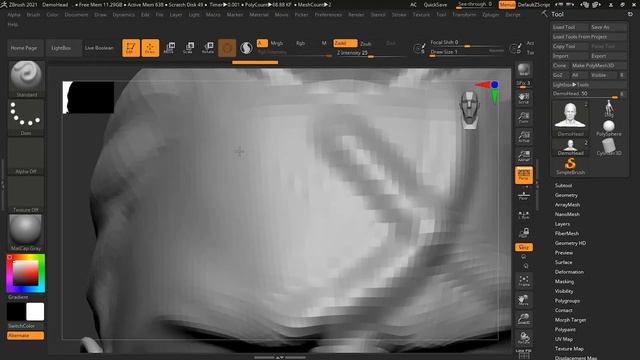The height and width of the screenshot is (360, 640).
Task: Pick a color in the color picker square
Action: click(x=25, y=273)
